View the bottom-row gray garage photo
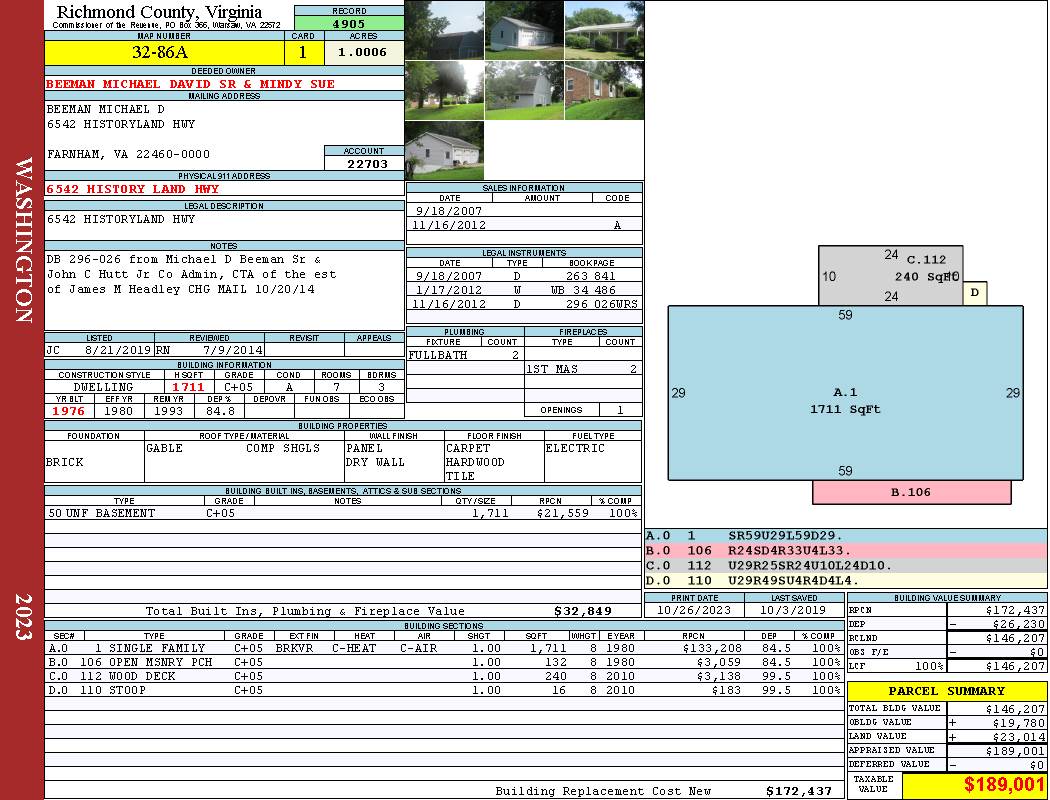 coord(444,150)
